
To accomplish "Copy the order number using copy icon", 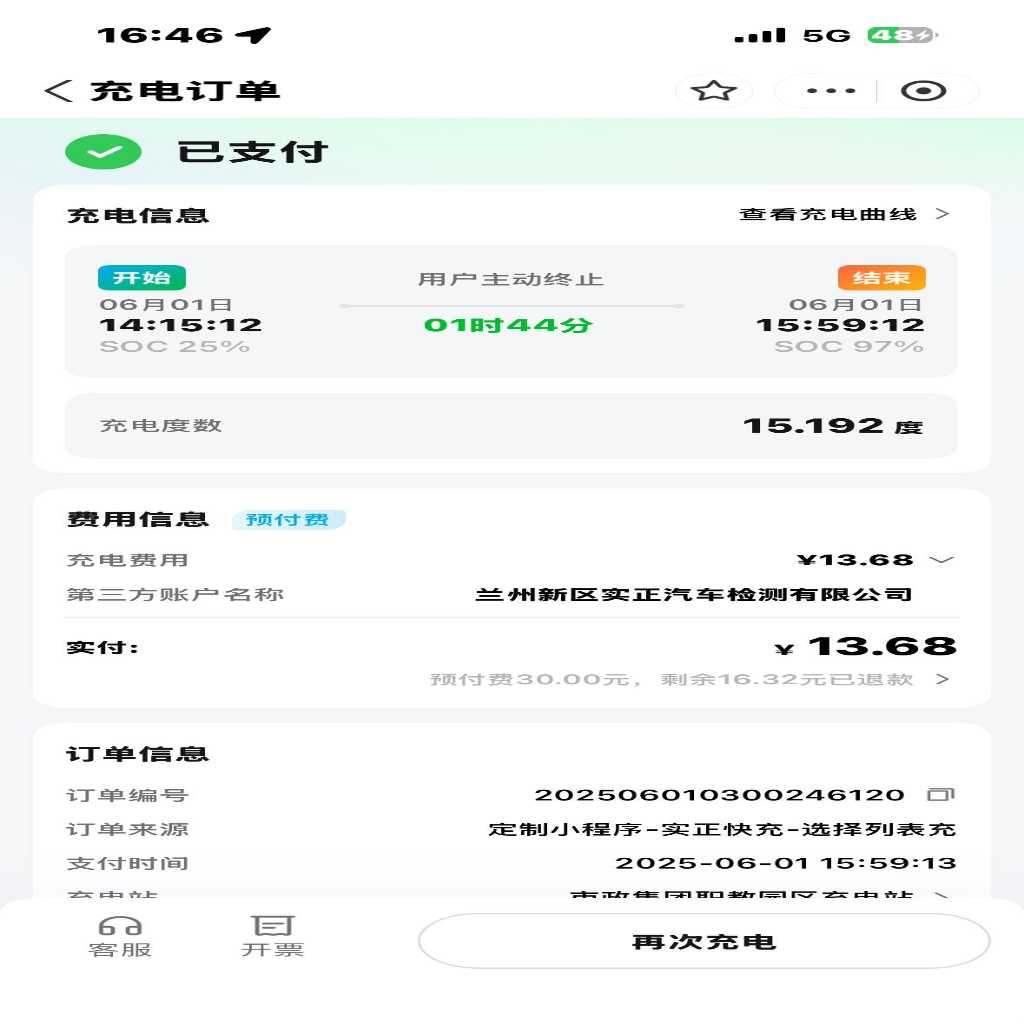I will (x=941, y=794).
